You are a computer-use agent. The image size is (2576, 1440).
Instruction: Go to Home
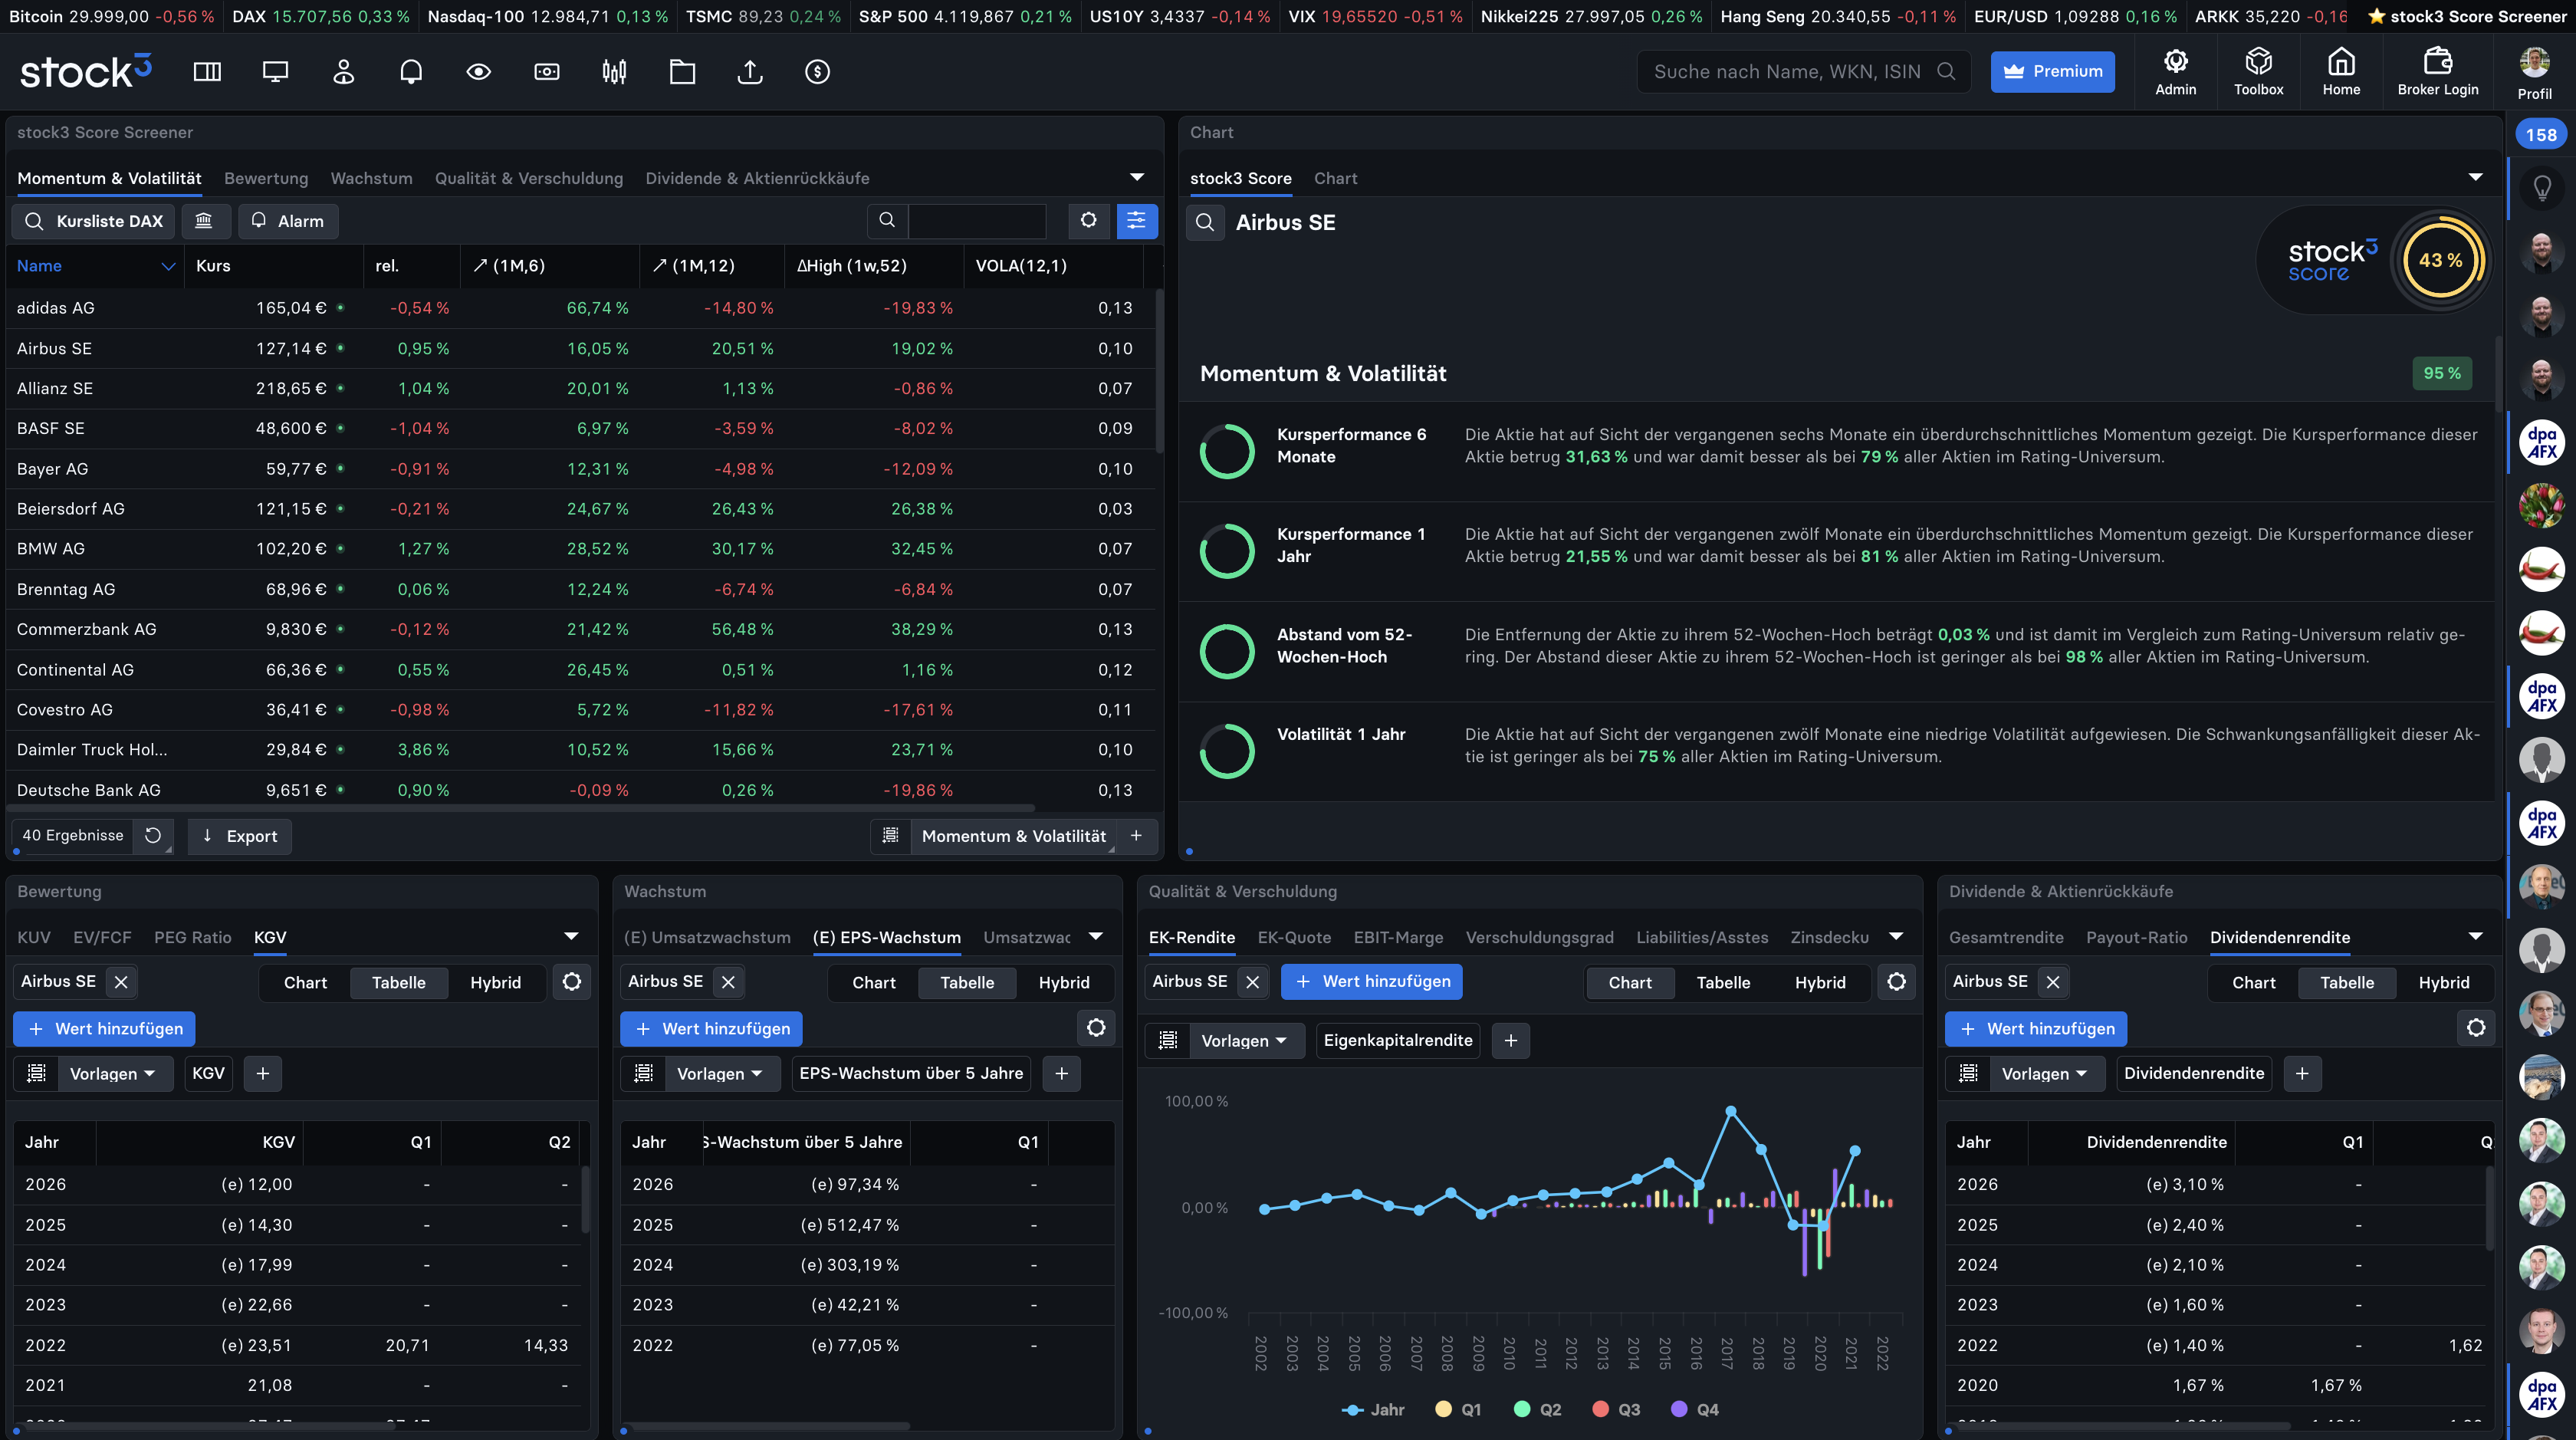point(2341,72)
